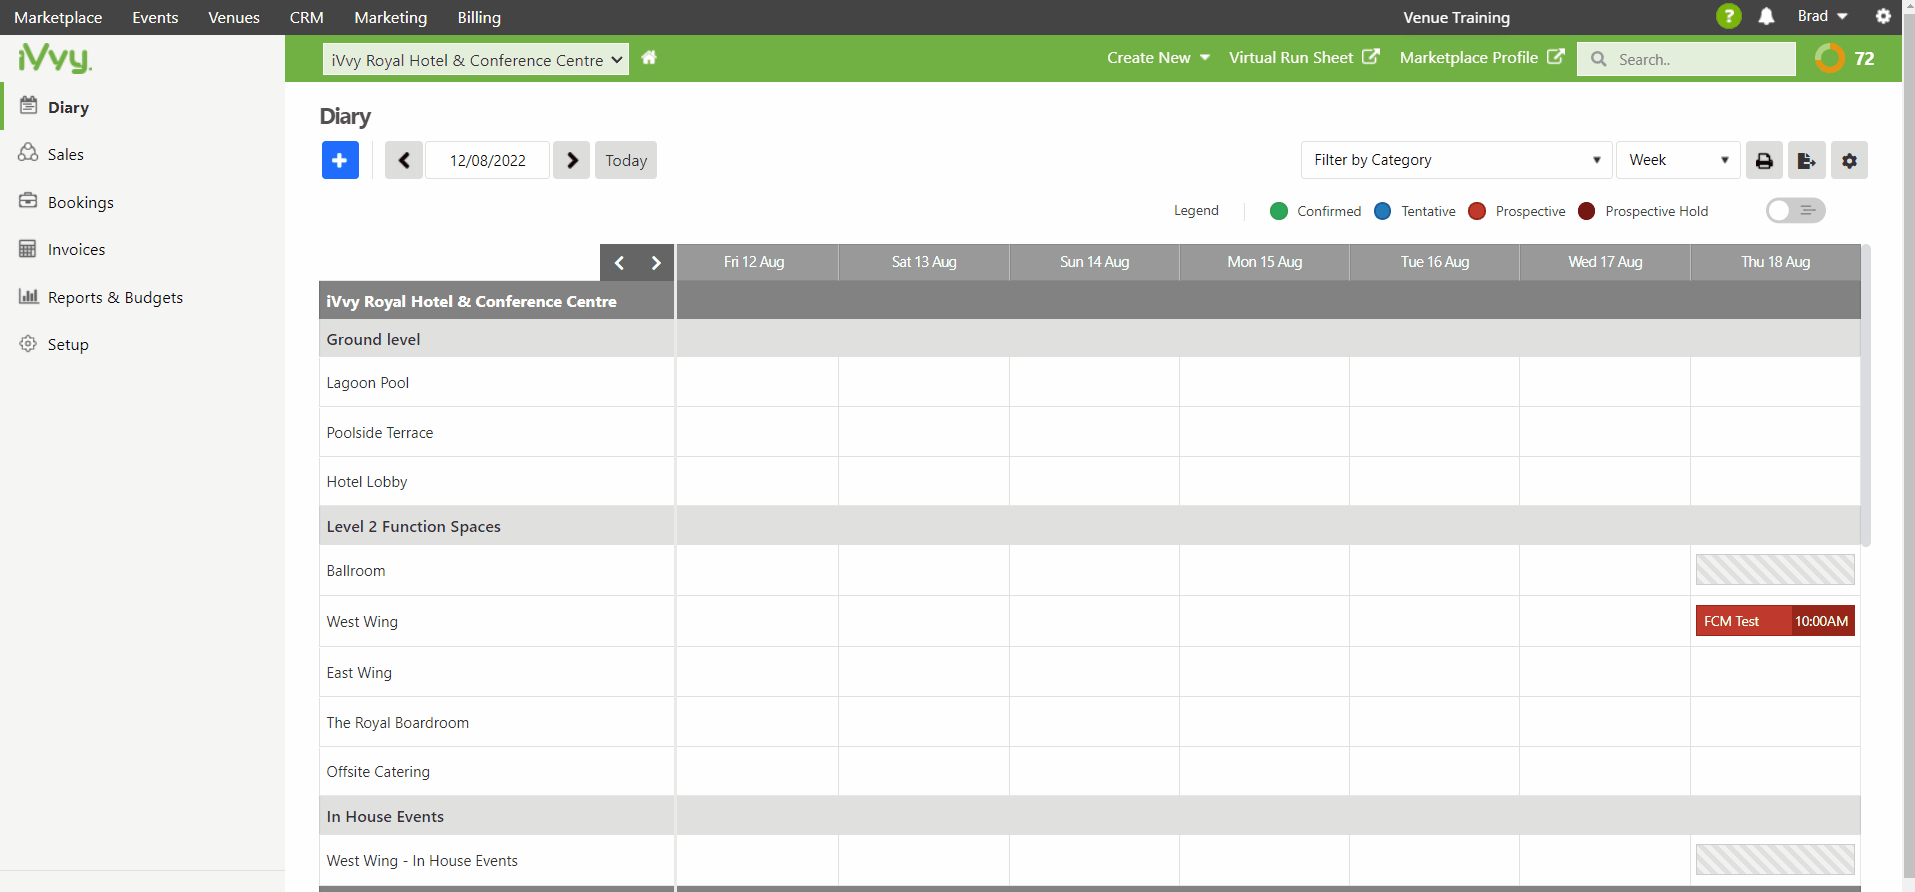Click the search magnifier icon
The image size is (1915, 892).
[1599, 59]
